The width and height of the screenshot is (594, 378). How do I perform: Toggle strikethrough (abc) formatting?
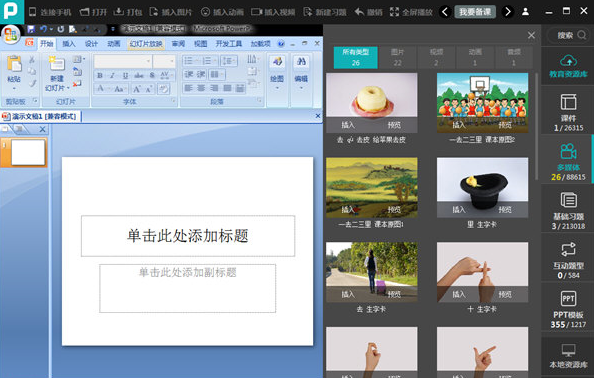pos(139,75)
